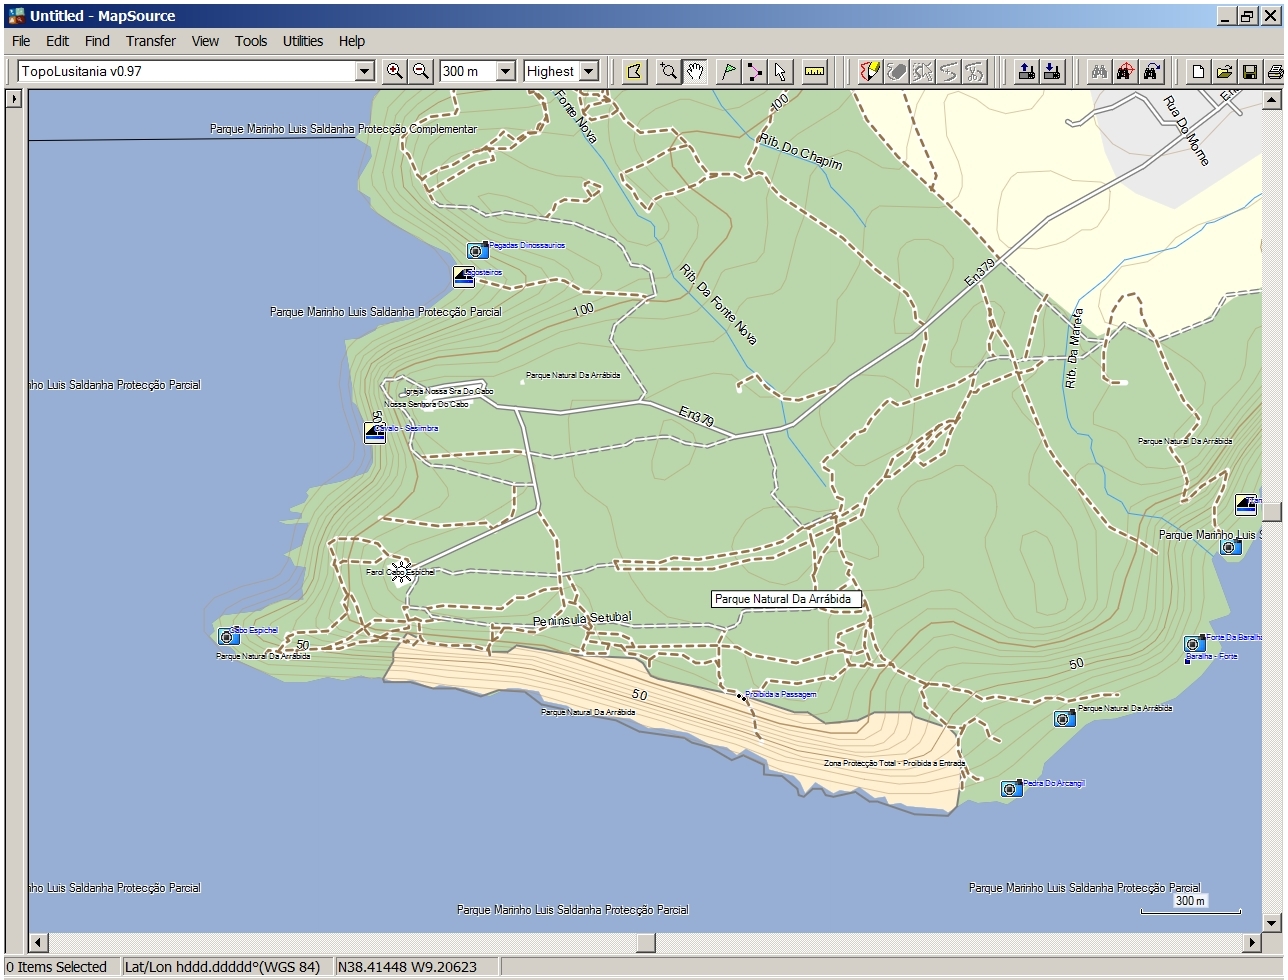Viewport: 1288px width, 980px height.
Task: Click the Rib. Do Chapim stream label
Action: tap(801, 151)
